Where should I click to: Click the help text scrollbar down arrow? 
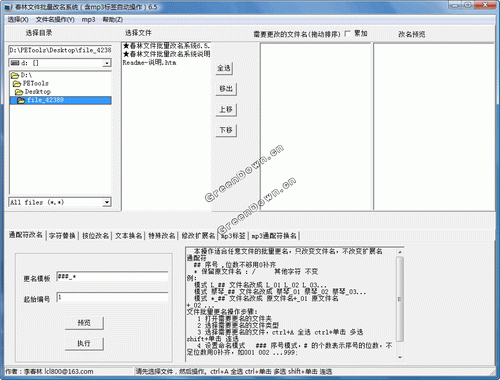(400, 357)
